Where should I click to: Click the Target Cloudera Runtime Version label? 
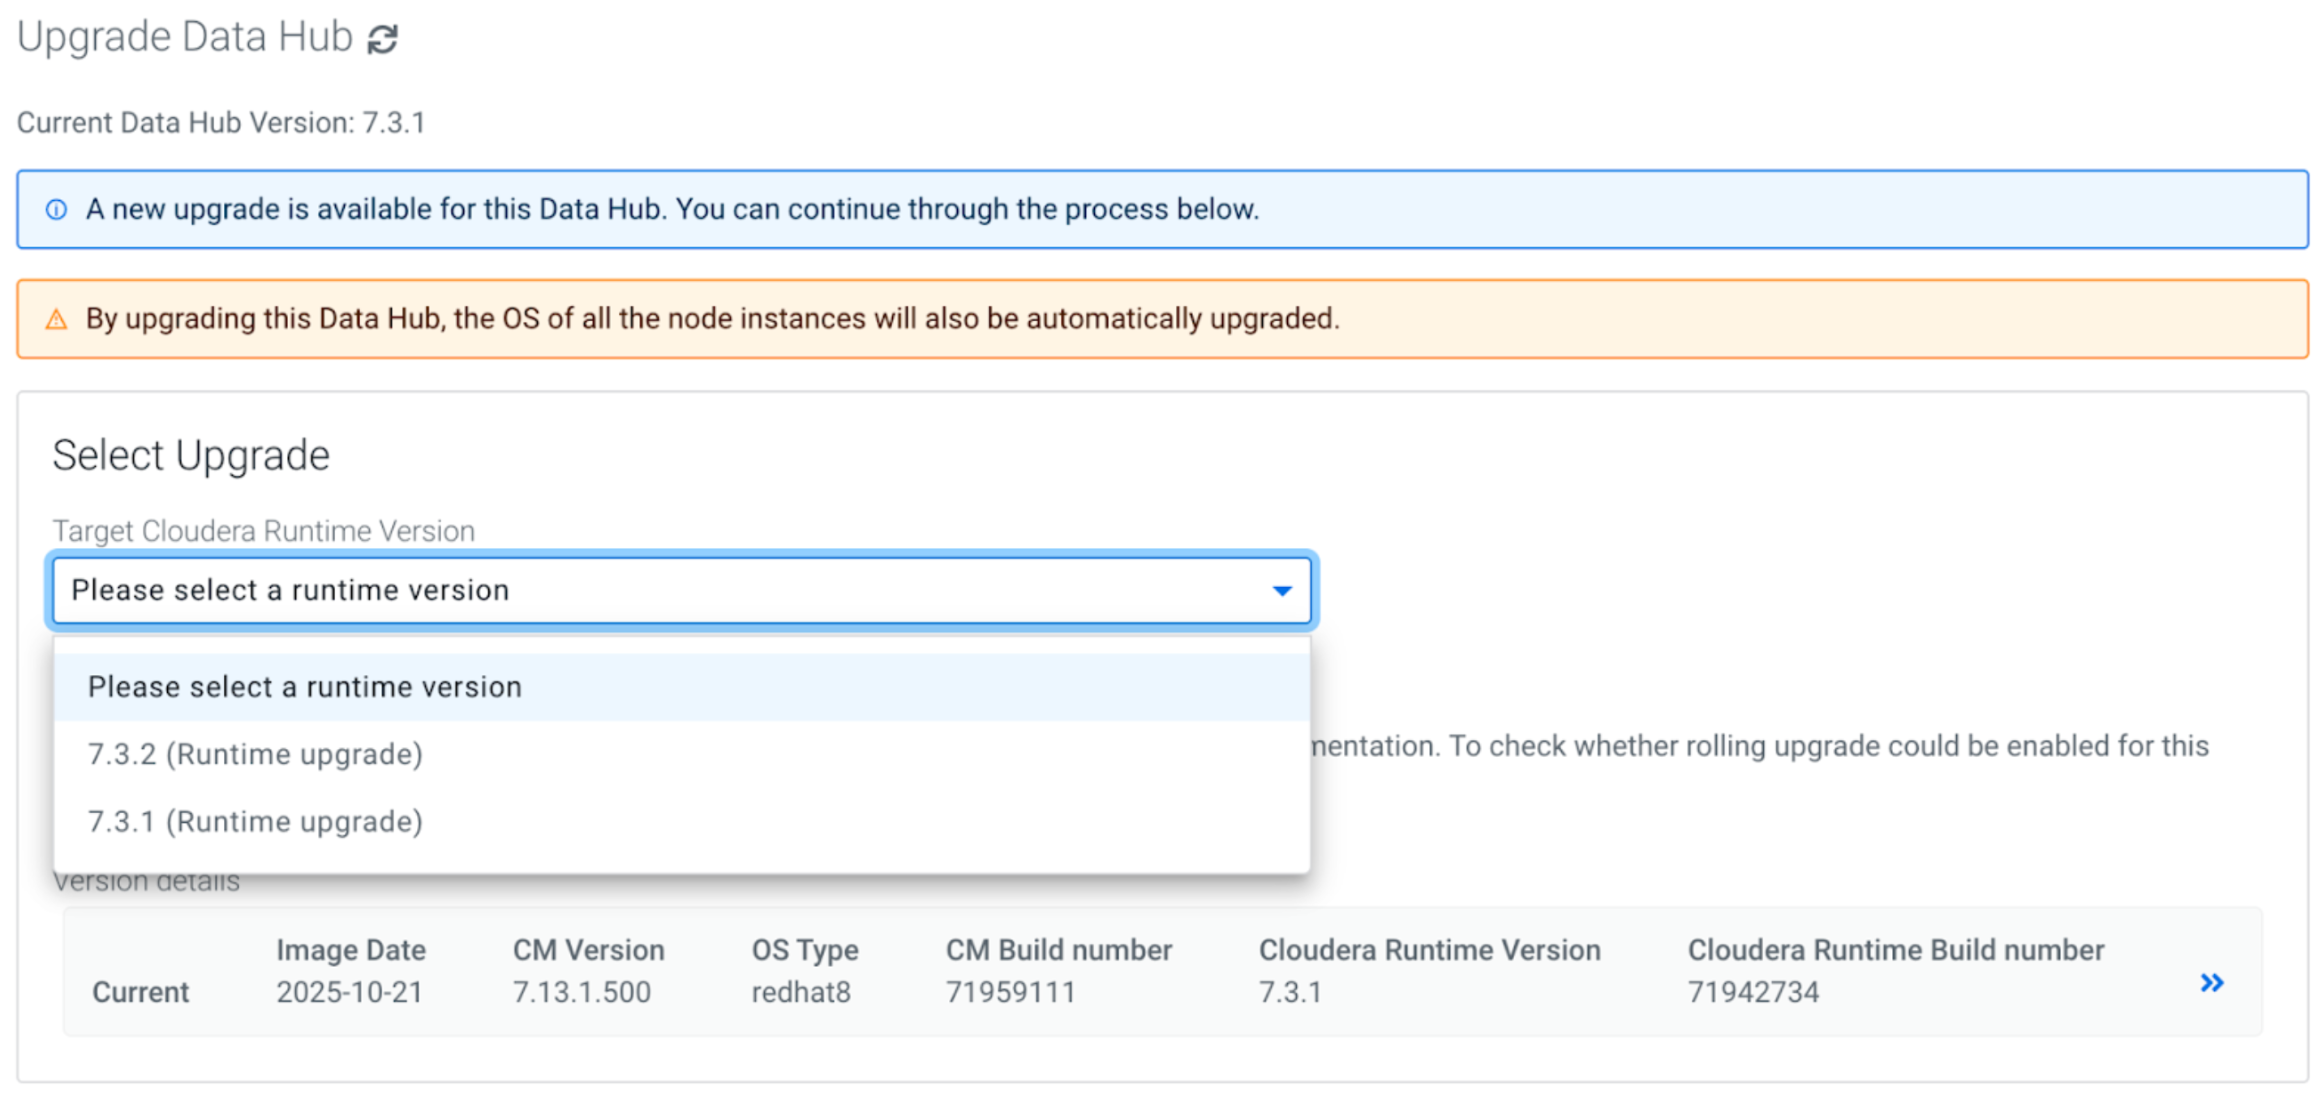[x=263, y=531]
